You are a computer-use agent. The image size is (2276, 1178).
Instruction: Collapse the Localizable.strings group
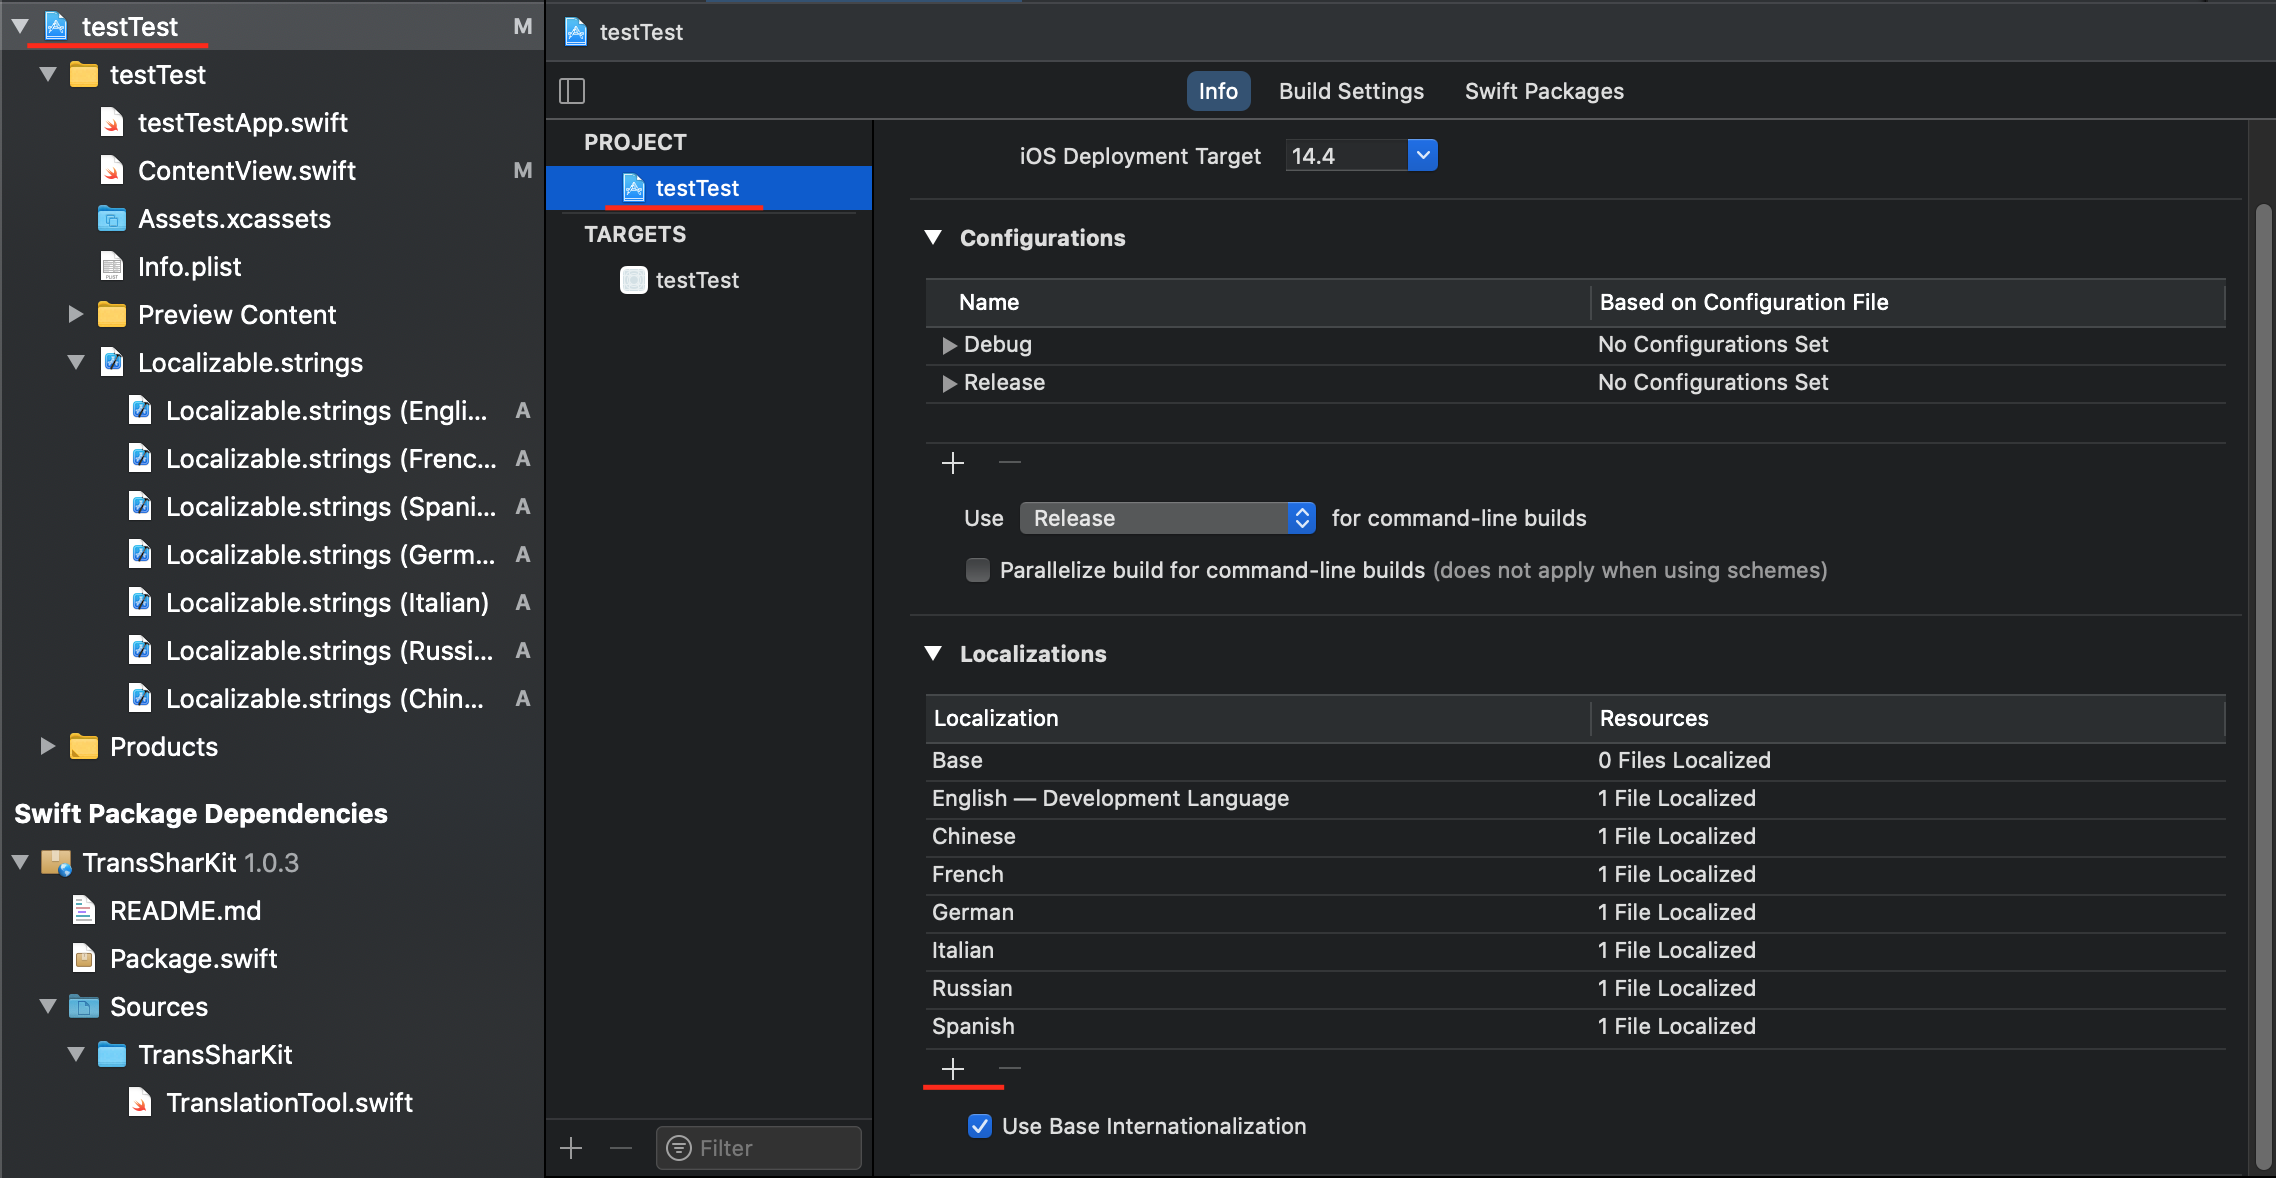[x=76, y=363]
